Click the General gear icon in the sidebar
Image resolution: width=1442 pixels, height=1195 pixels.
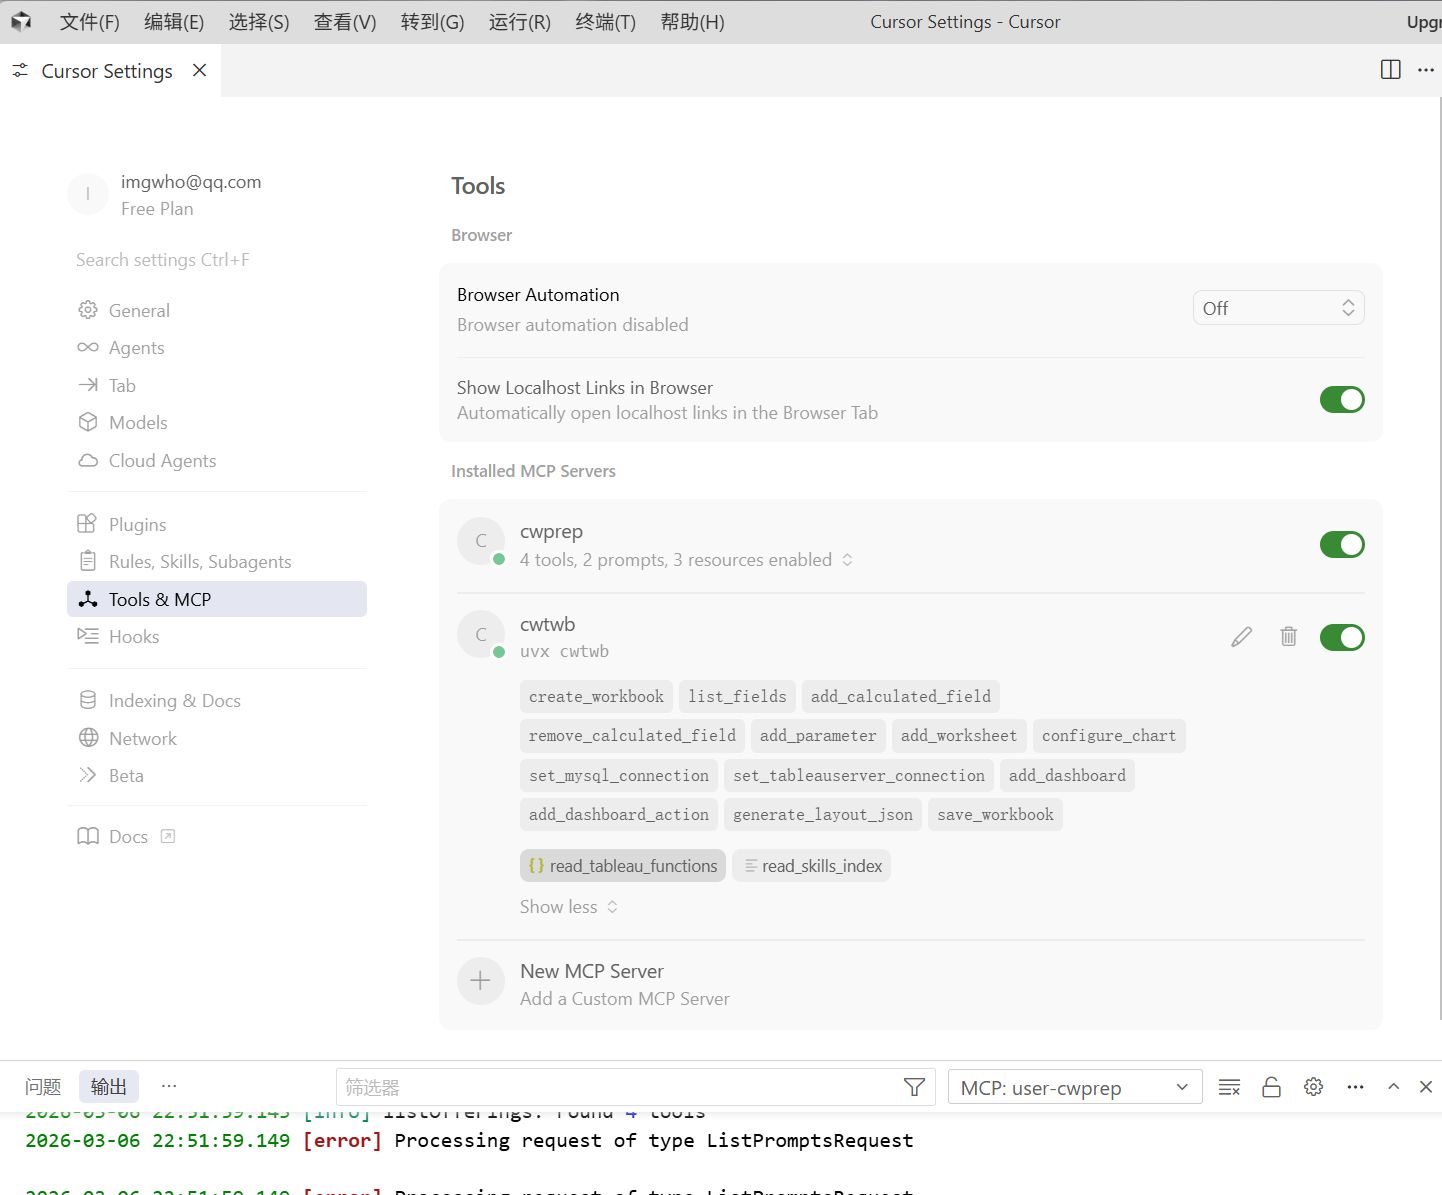[x=88, y=310]
